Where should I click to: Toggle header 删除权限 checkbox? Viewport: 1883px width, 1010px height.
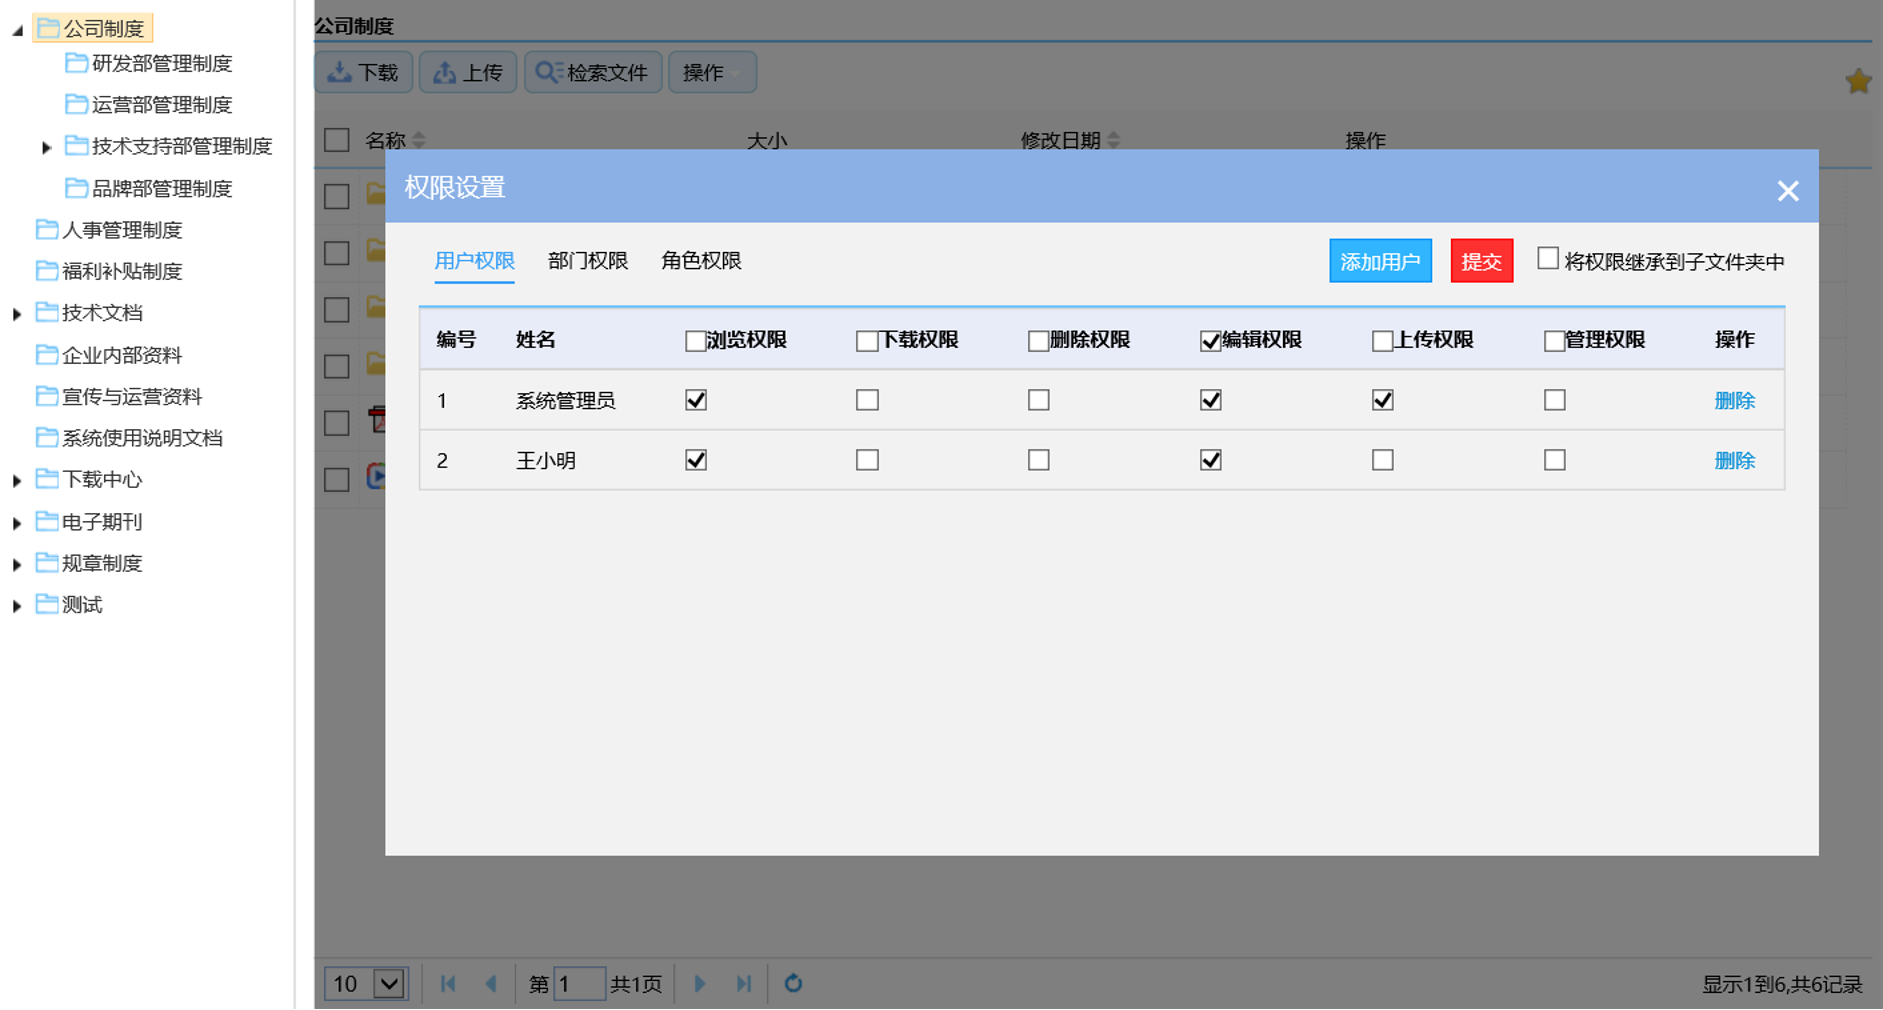tap(1038, 341)
